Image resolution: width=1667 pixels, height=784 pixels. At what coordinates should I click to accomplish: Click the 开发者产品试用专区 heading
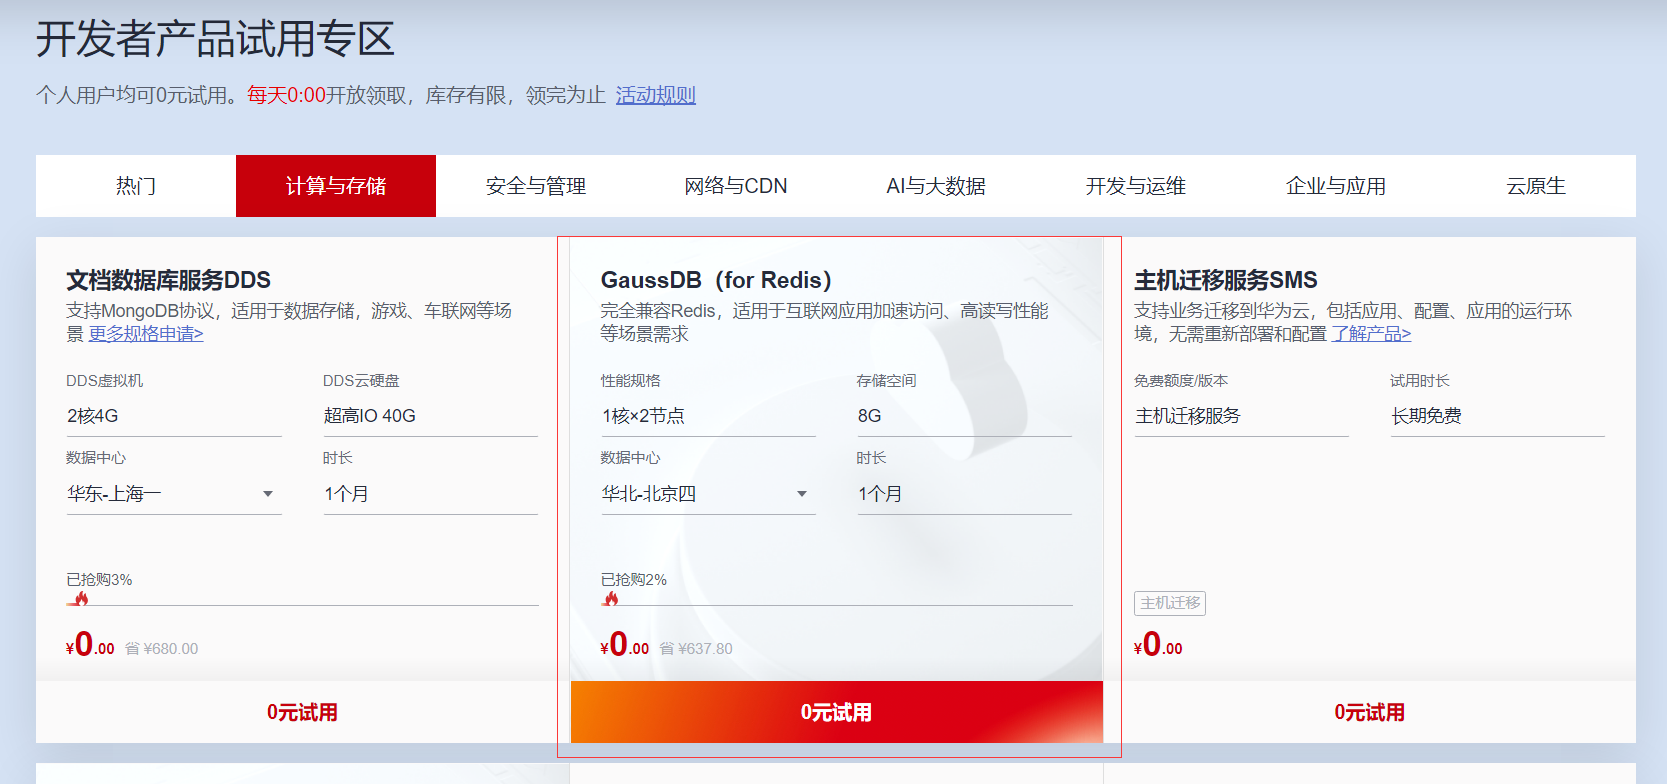[x=216, y=39]
